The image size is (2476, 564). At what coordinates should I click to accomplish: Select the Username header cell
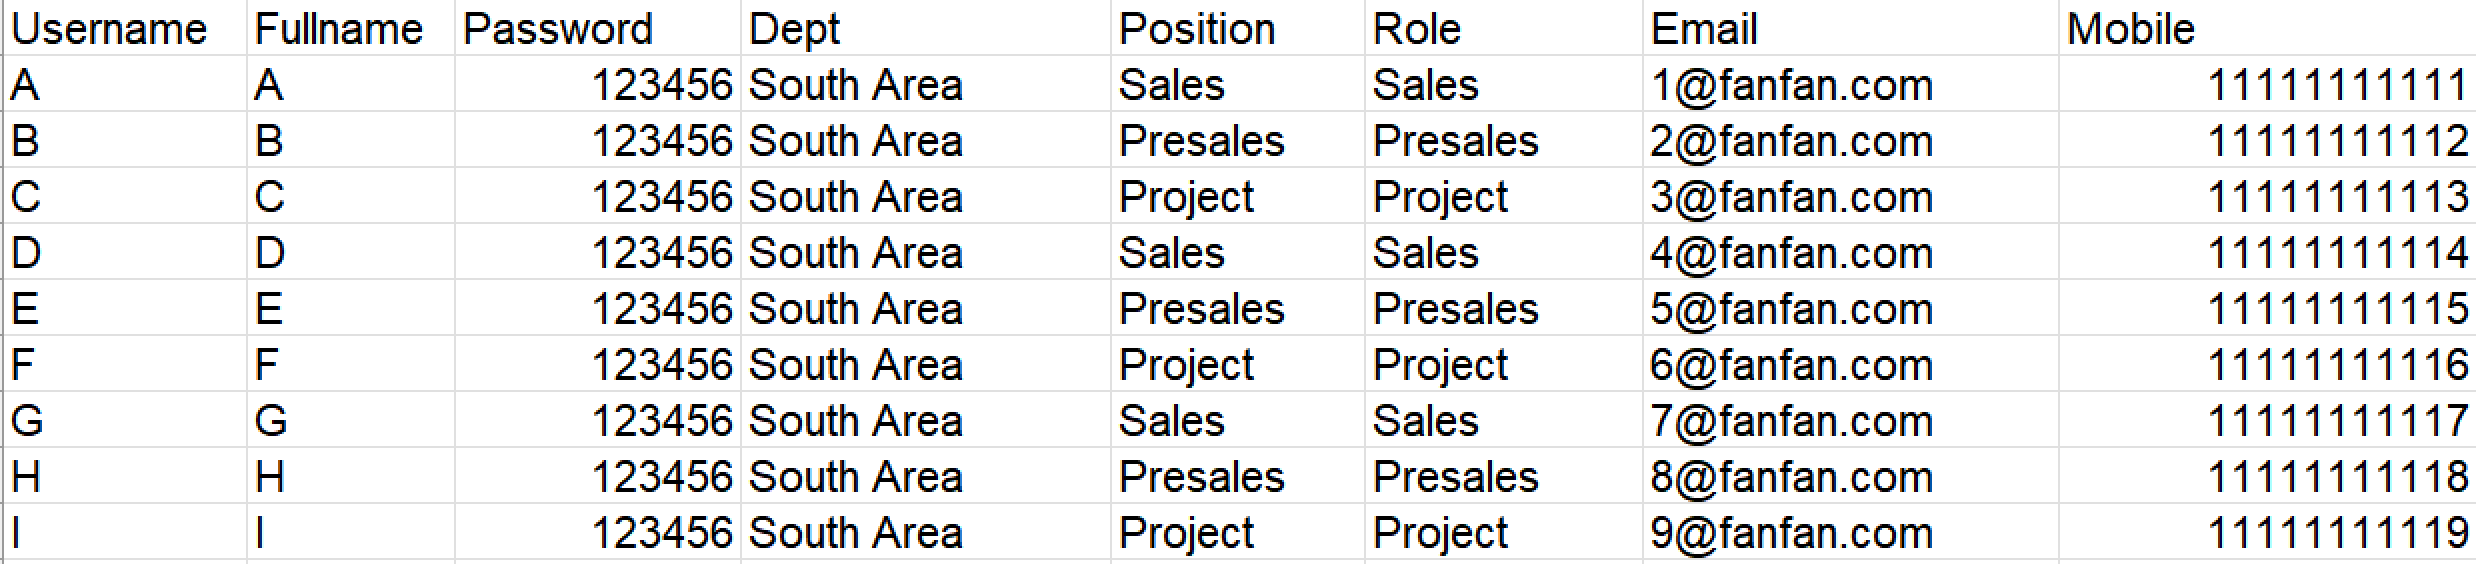pyautogui.click(x=108, y=28)
